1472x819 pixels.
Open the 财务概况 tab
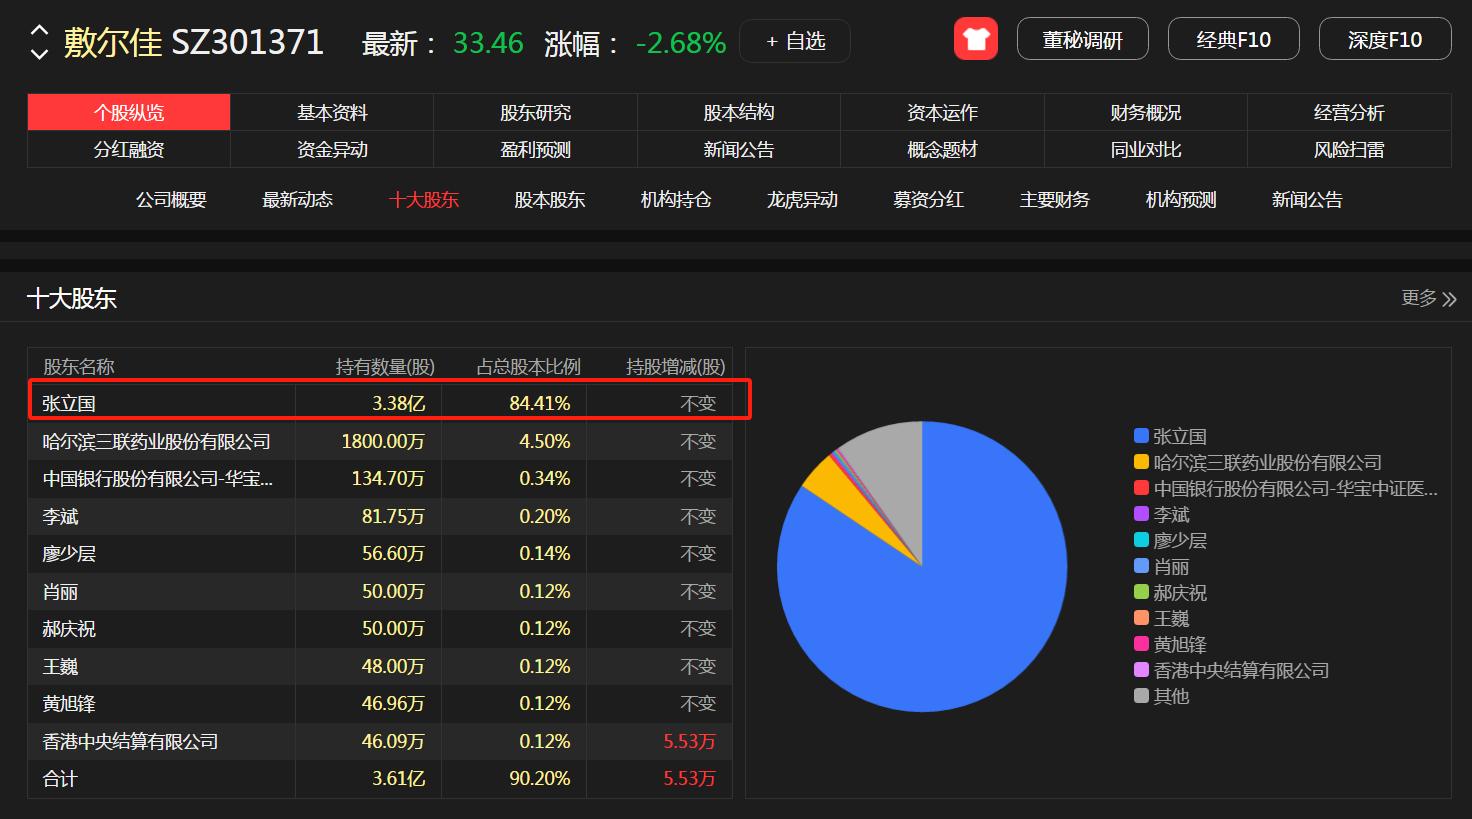[1145, 112]
